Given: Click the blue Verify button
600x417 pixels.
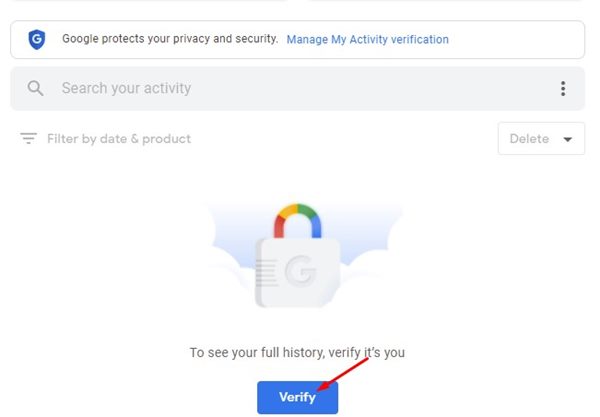Looking at the screenshot, I should [x=297, y=397].
